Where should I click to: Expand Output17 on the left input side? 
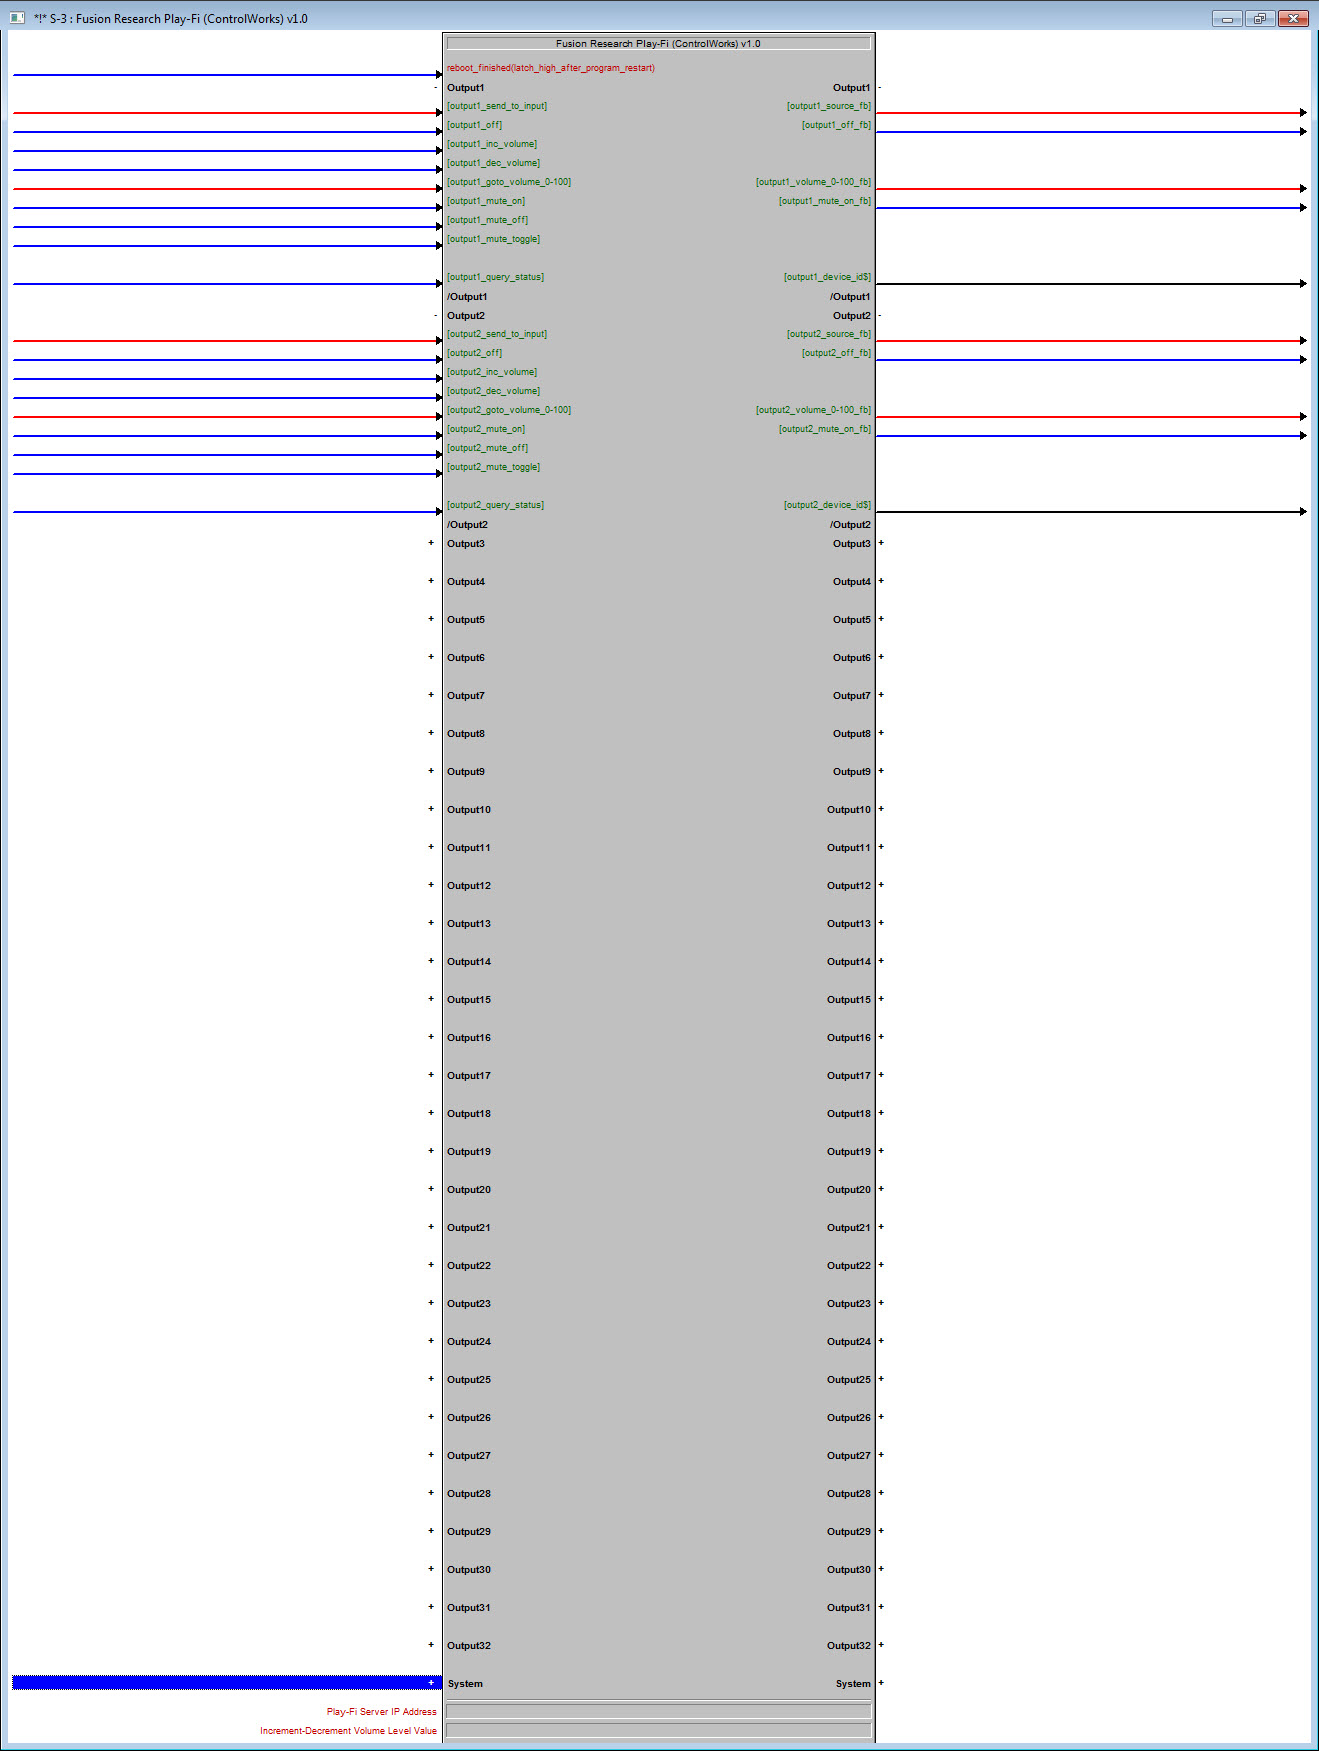click(431, 1075)
